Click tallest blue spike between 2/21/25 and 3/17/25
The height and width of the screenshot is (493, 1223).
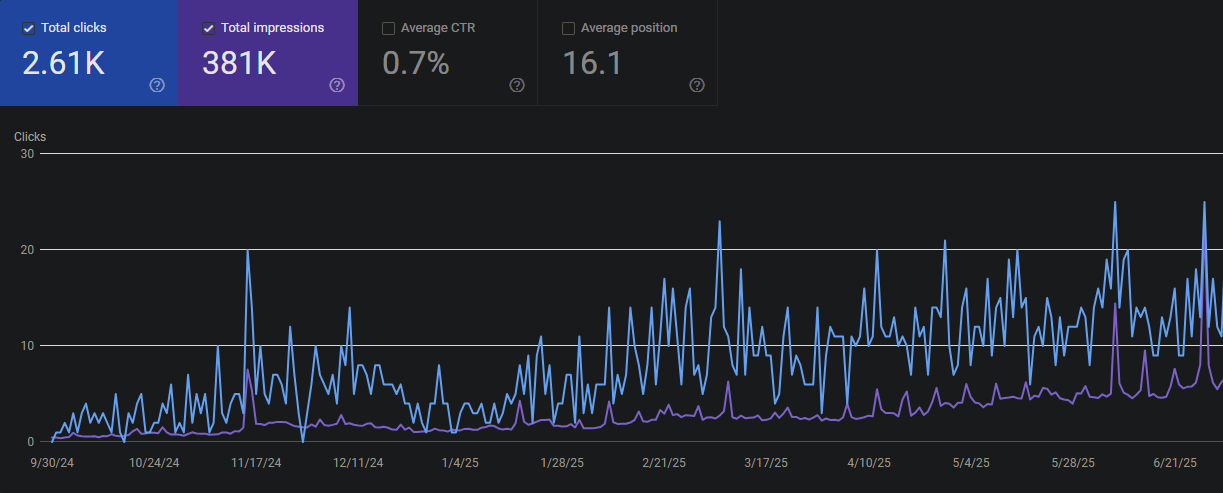719,222
